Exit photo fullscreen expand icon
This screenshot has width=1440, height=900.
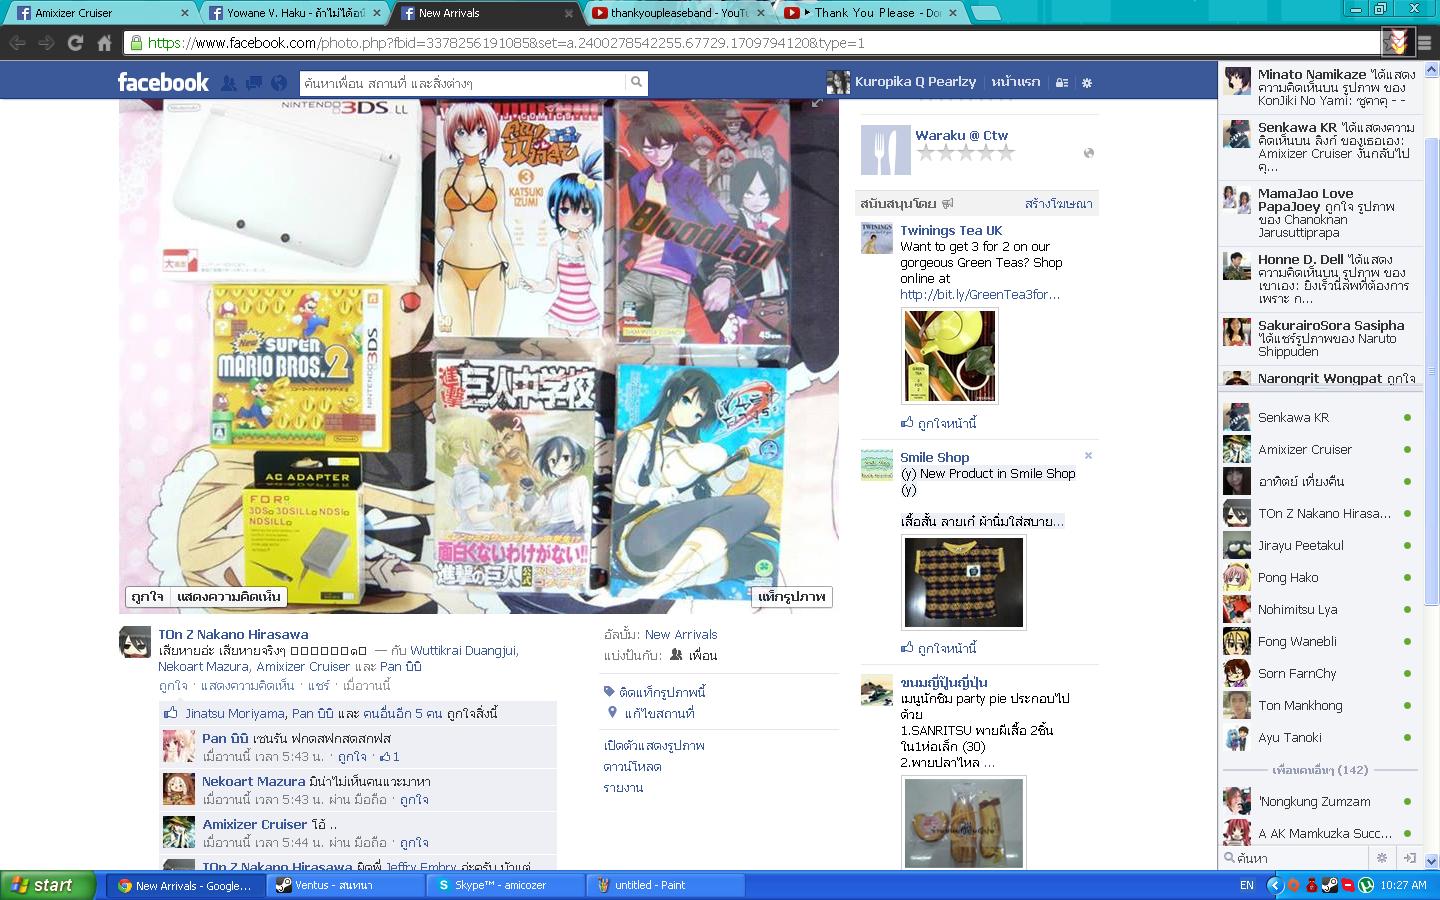[817, 102]
